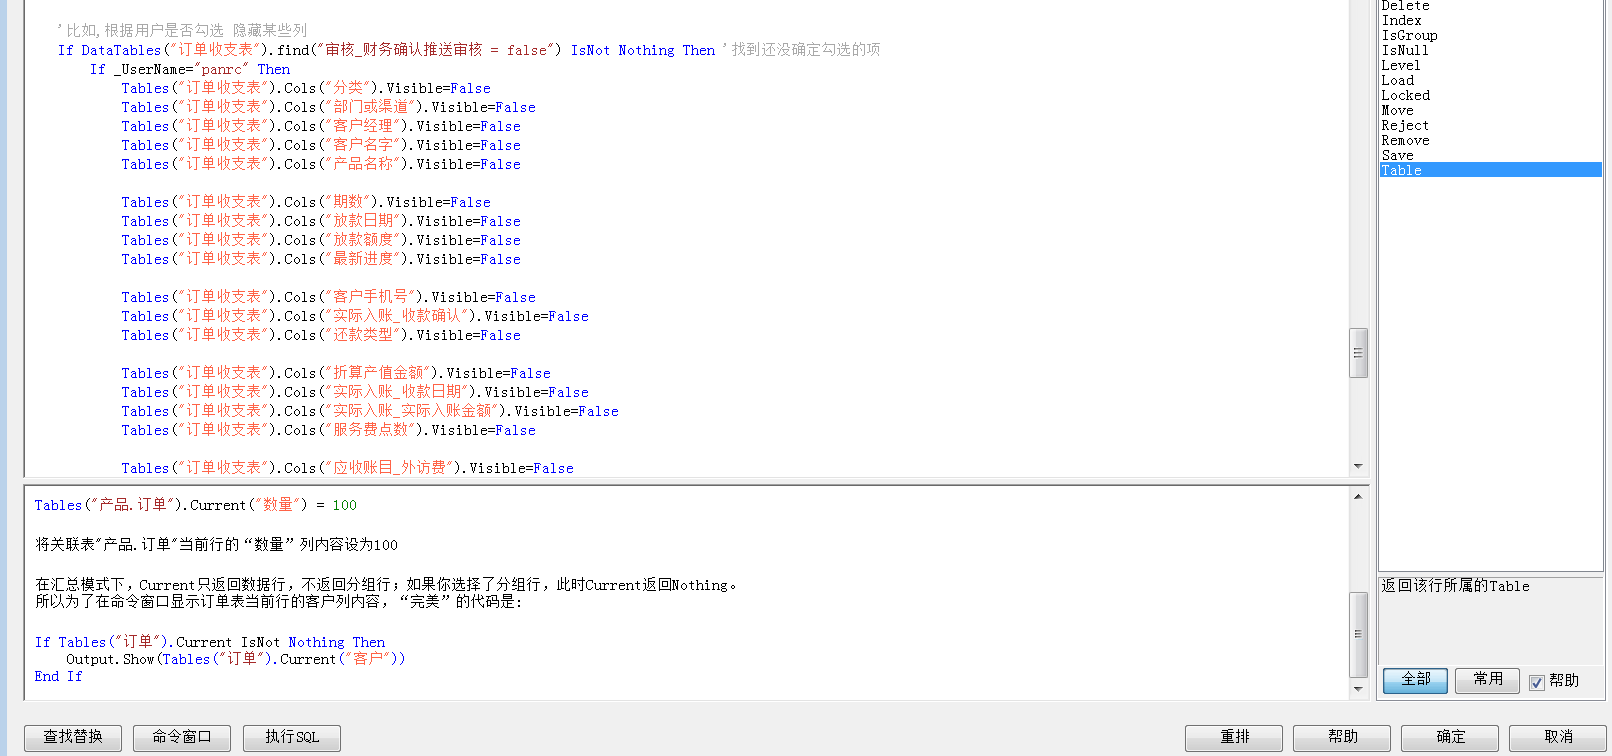Click the help pane scroll-down arrow
Screen dimensions: 1612x756
click(x=1358, y=689)
